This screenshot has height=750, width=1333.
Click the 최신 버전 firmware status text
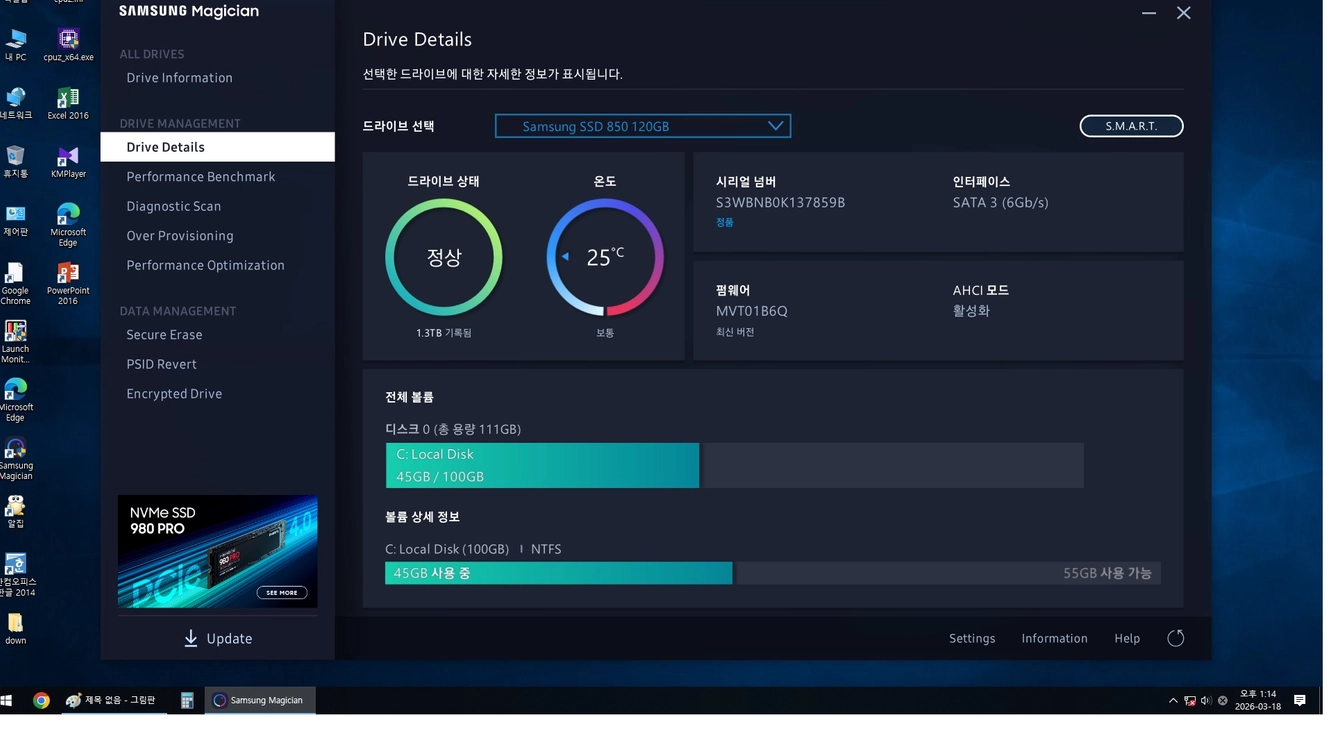(x=735, y=332)
